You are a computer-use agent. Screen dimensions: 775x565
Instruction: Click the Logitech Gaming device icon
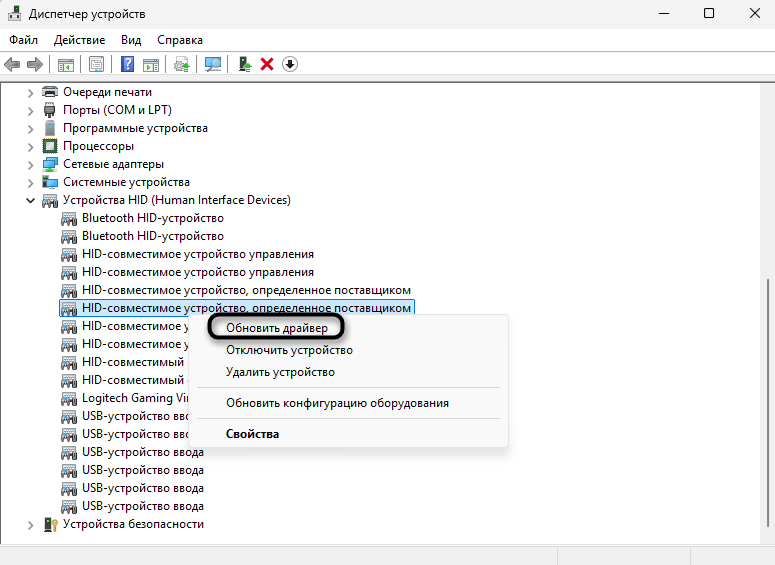[x=69, y=398]
